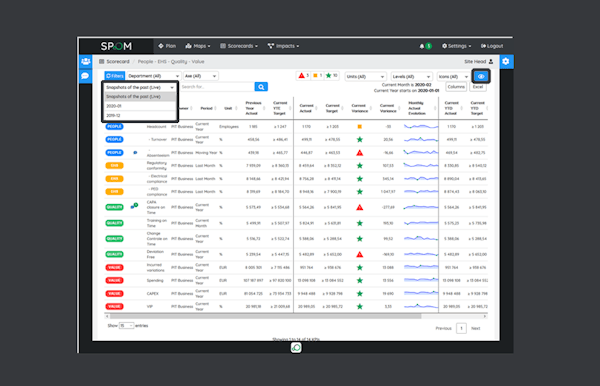Expand the Levels (All) dropdown
Screen dimensions: 600x386
tap(411, 77)
